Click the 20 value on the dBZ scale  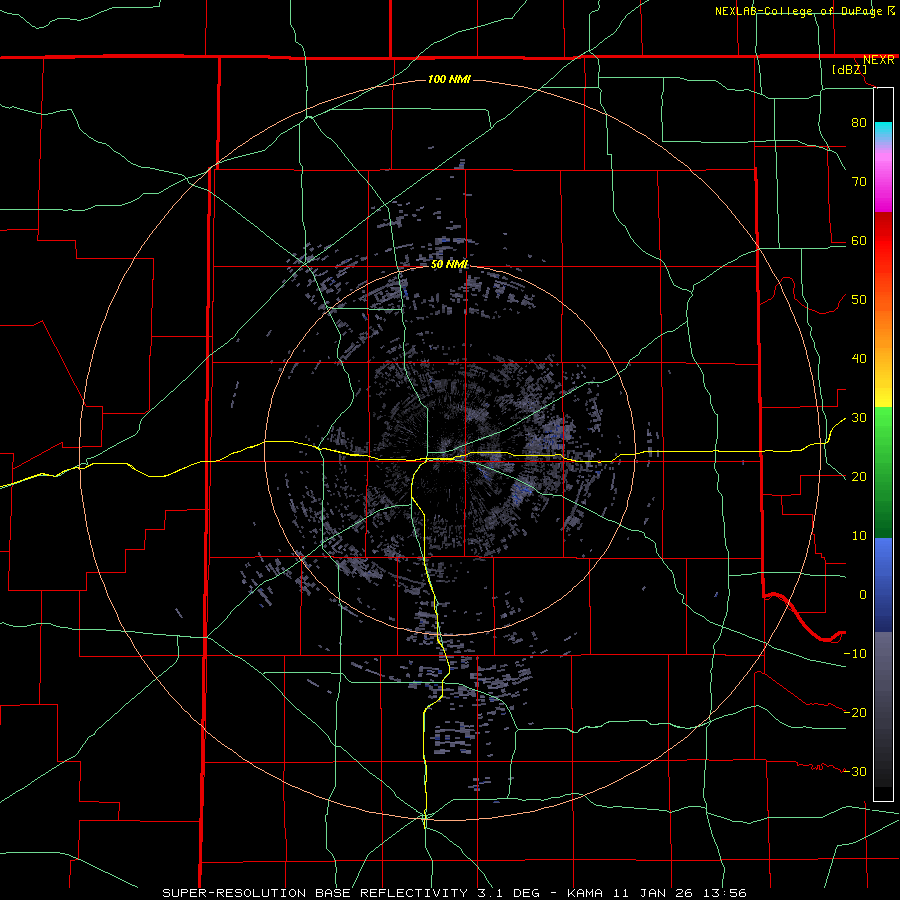pos(859,477)
